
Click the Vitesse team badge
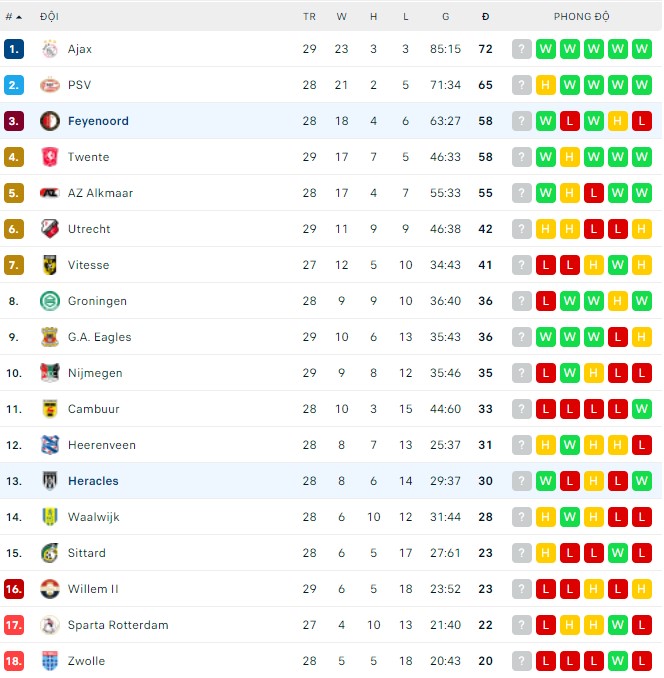point(50,265)
